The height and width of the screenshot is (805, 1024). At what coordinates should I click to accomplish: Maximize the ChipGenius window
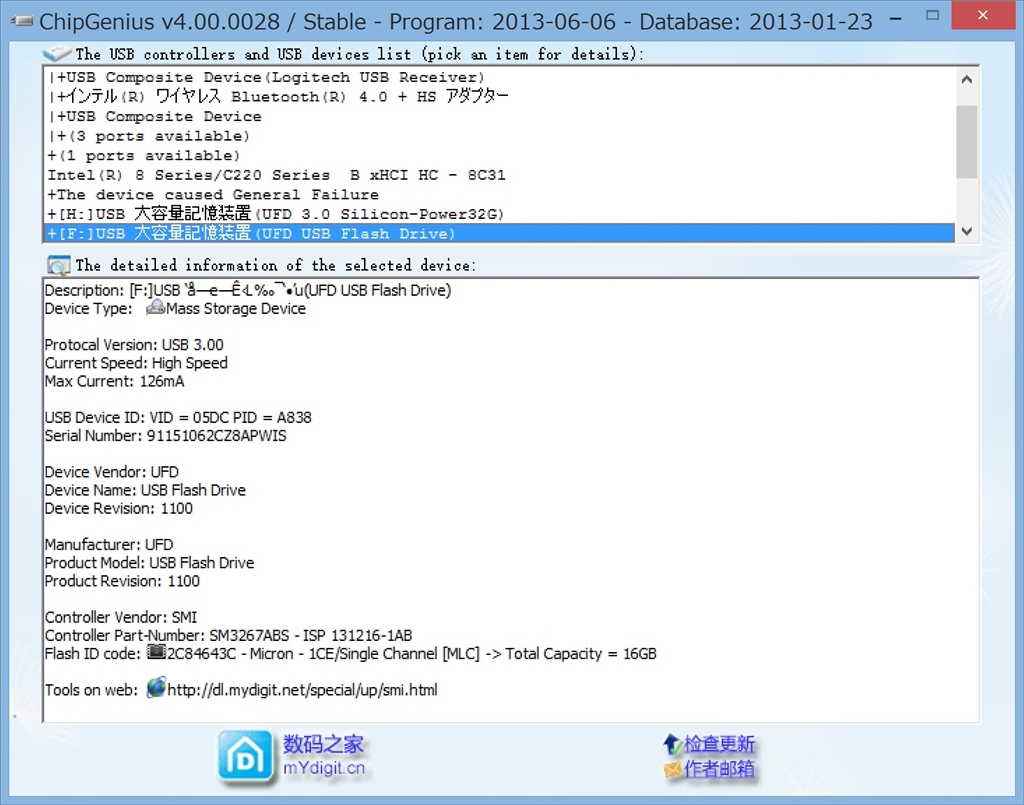(933, 16)
